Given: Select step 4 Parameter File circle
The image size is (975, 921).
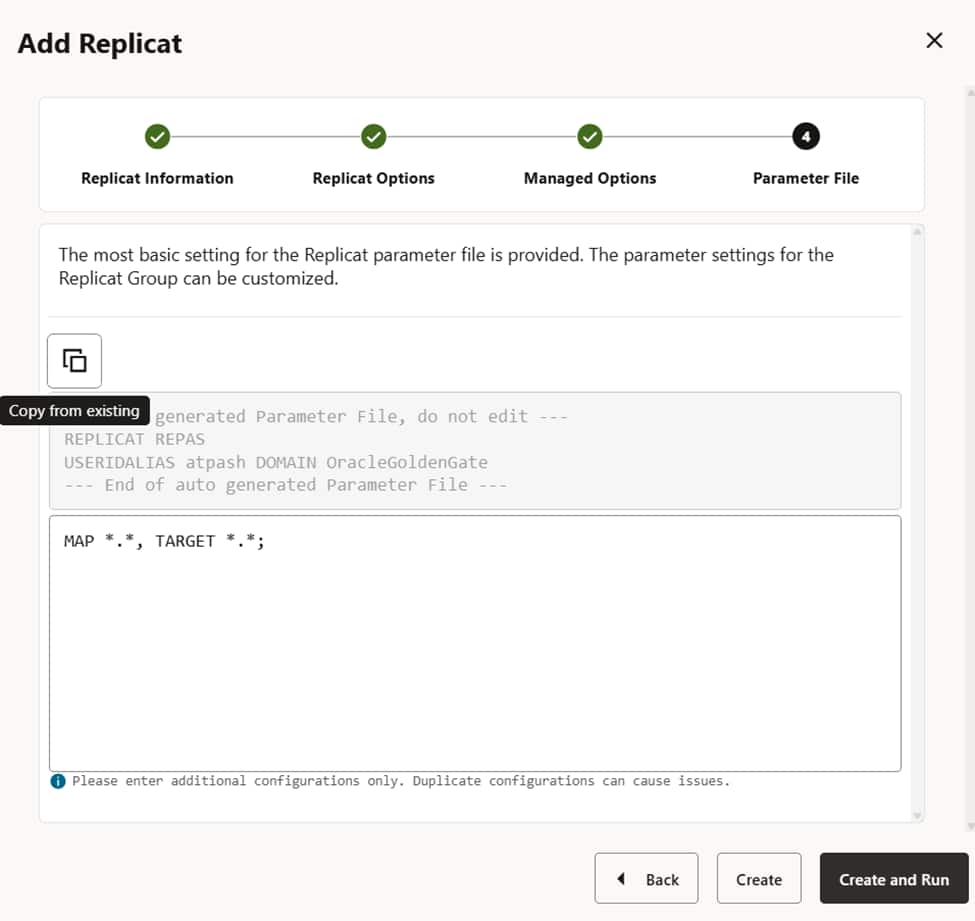Looking at the screenshot, I should point(805,136).
